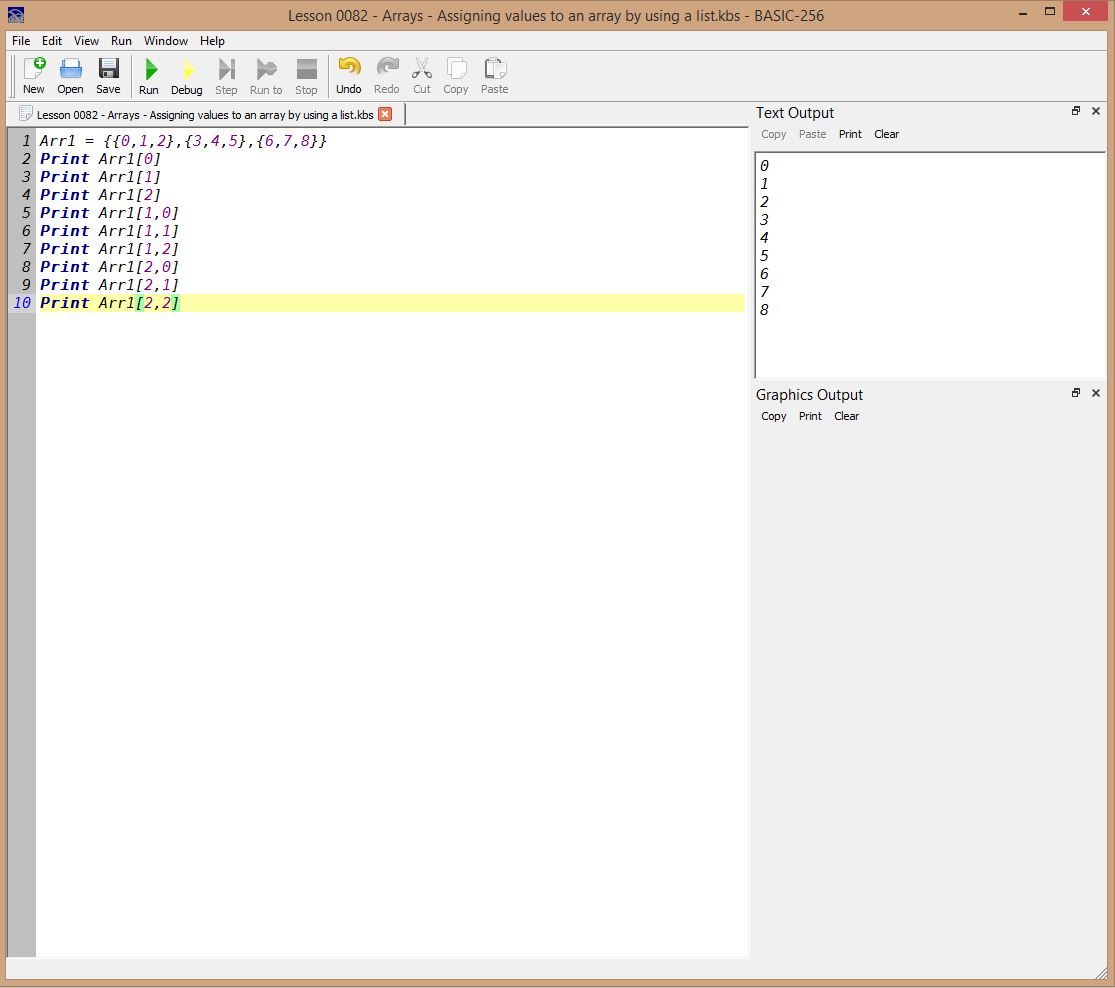1115x988 pixels.
Task: Close the Graphics Output panel
Action: (x=1096, y=393)
